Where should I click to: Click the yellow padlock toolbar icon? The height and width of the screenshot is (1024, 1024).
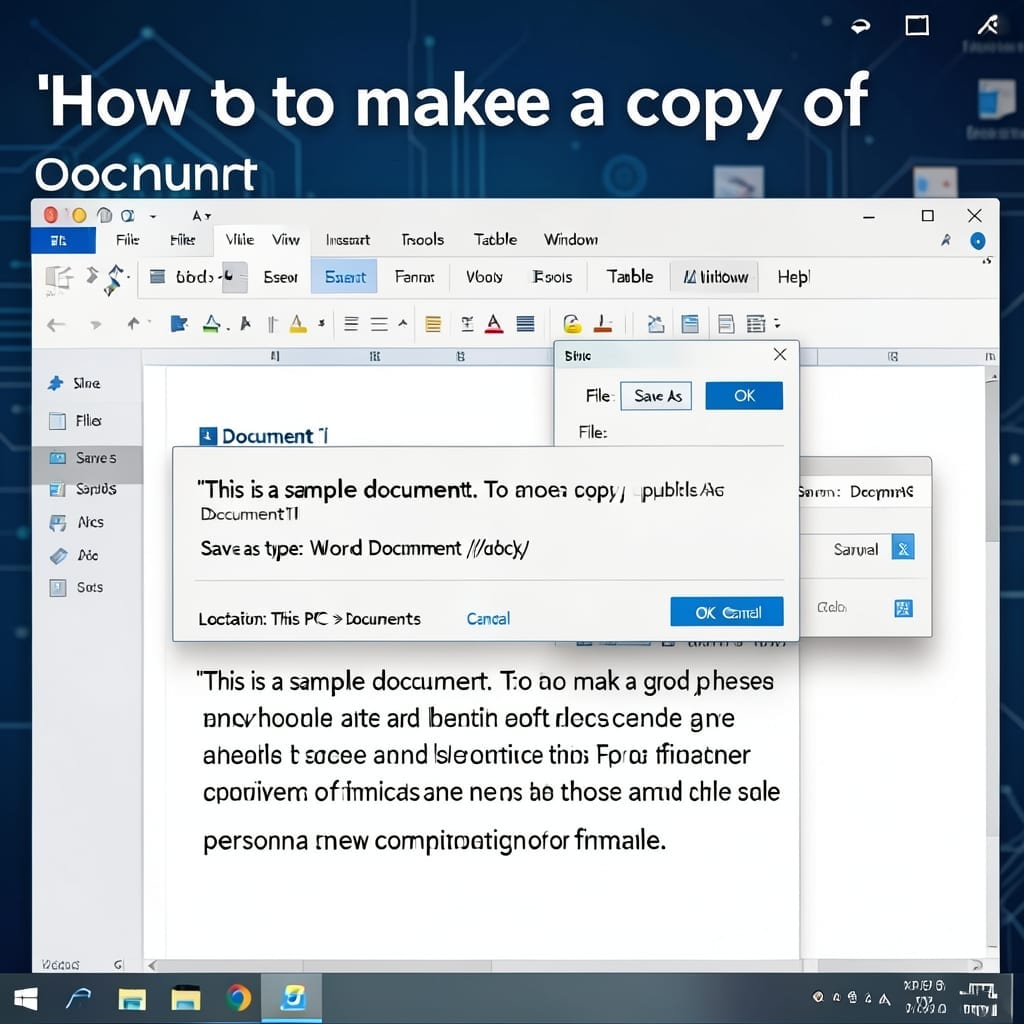coord(572,323)
